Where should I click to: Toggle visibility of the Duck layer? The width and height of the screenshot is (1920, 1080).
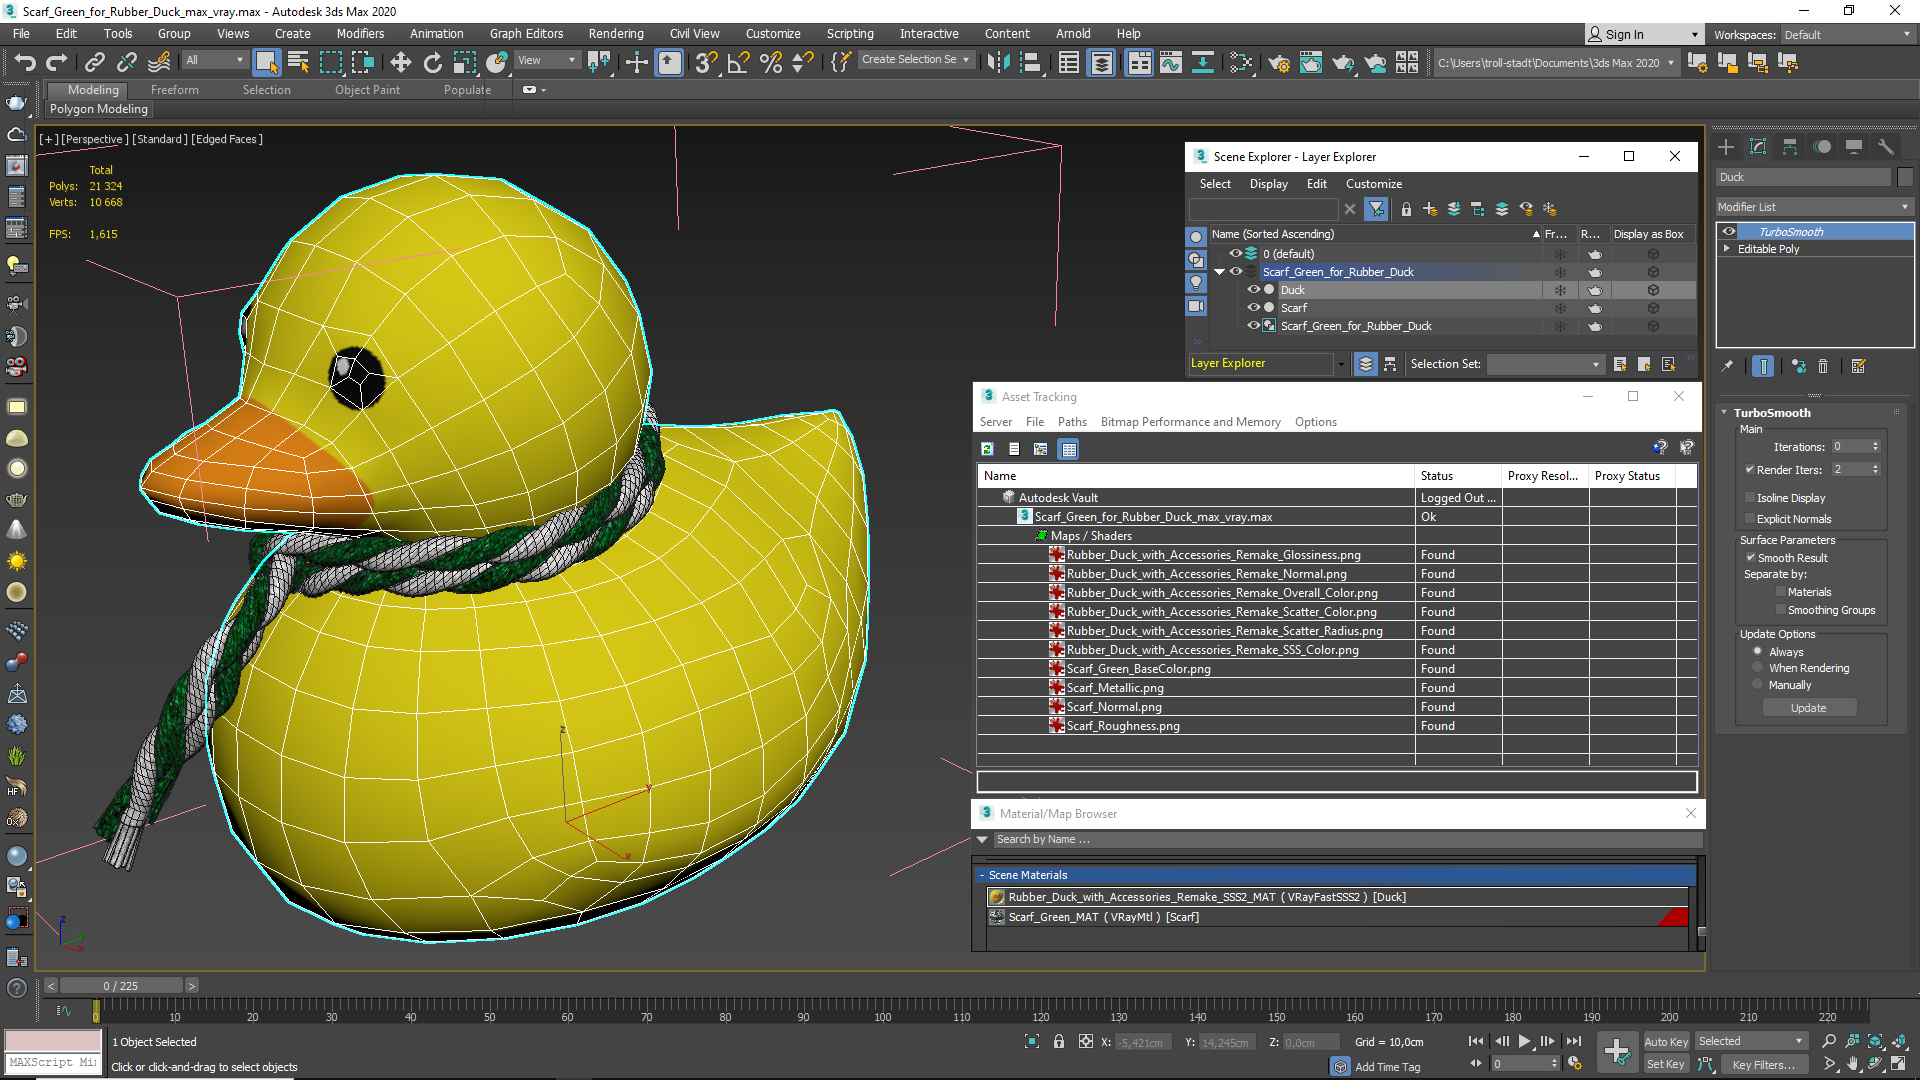click(1251, 289)
